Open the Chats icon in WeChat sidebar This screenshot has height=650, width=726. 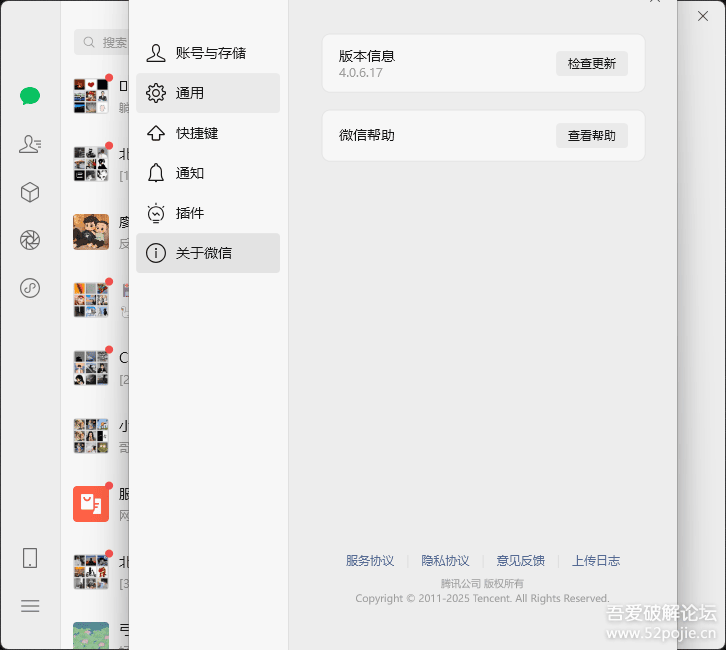pos(30,96)
